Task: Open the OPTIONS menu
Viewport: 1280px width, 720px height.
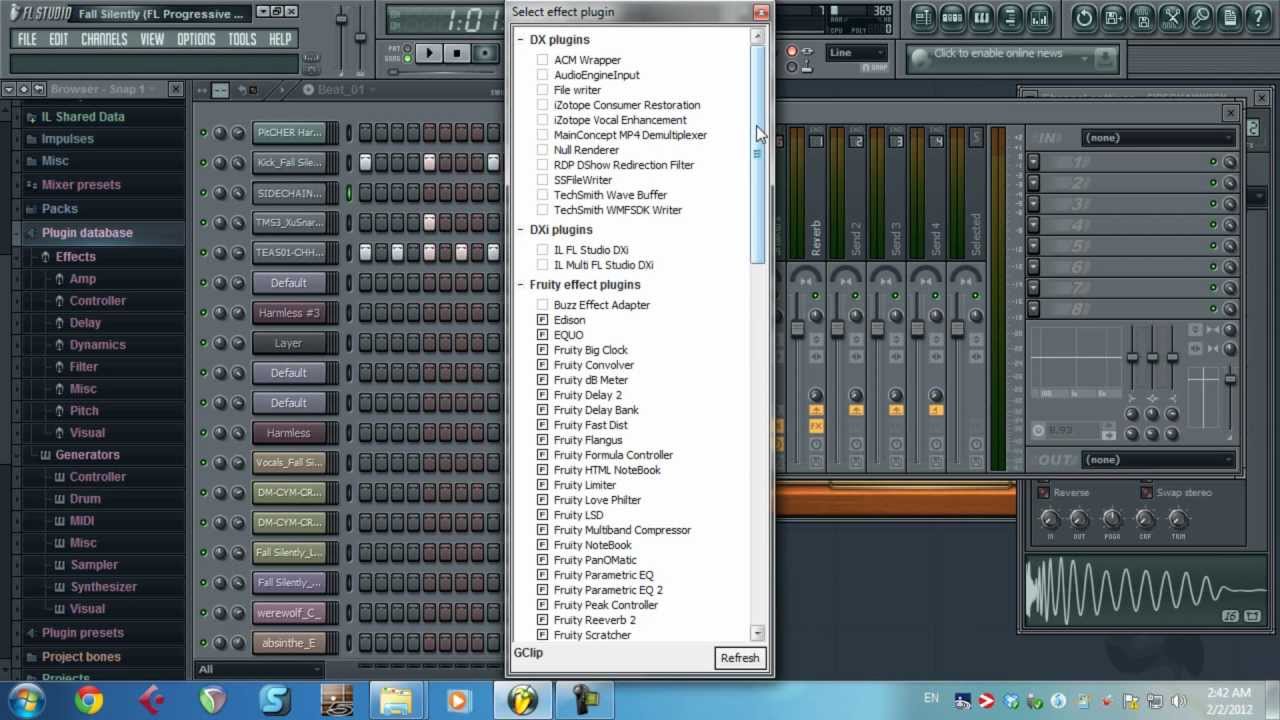Action: pos(196,39)
